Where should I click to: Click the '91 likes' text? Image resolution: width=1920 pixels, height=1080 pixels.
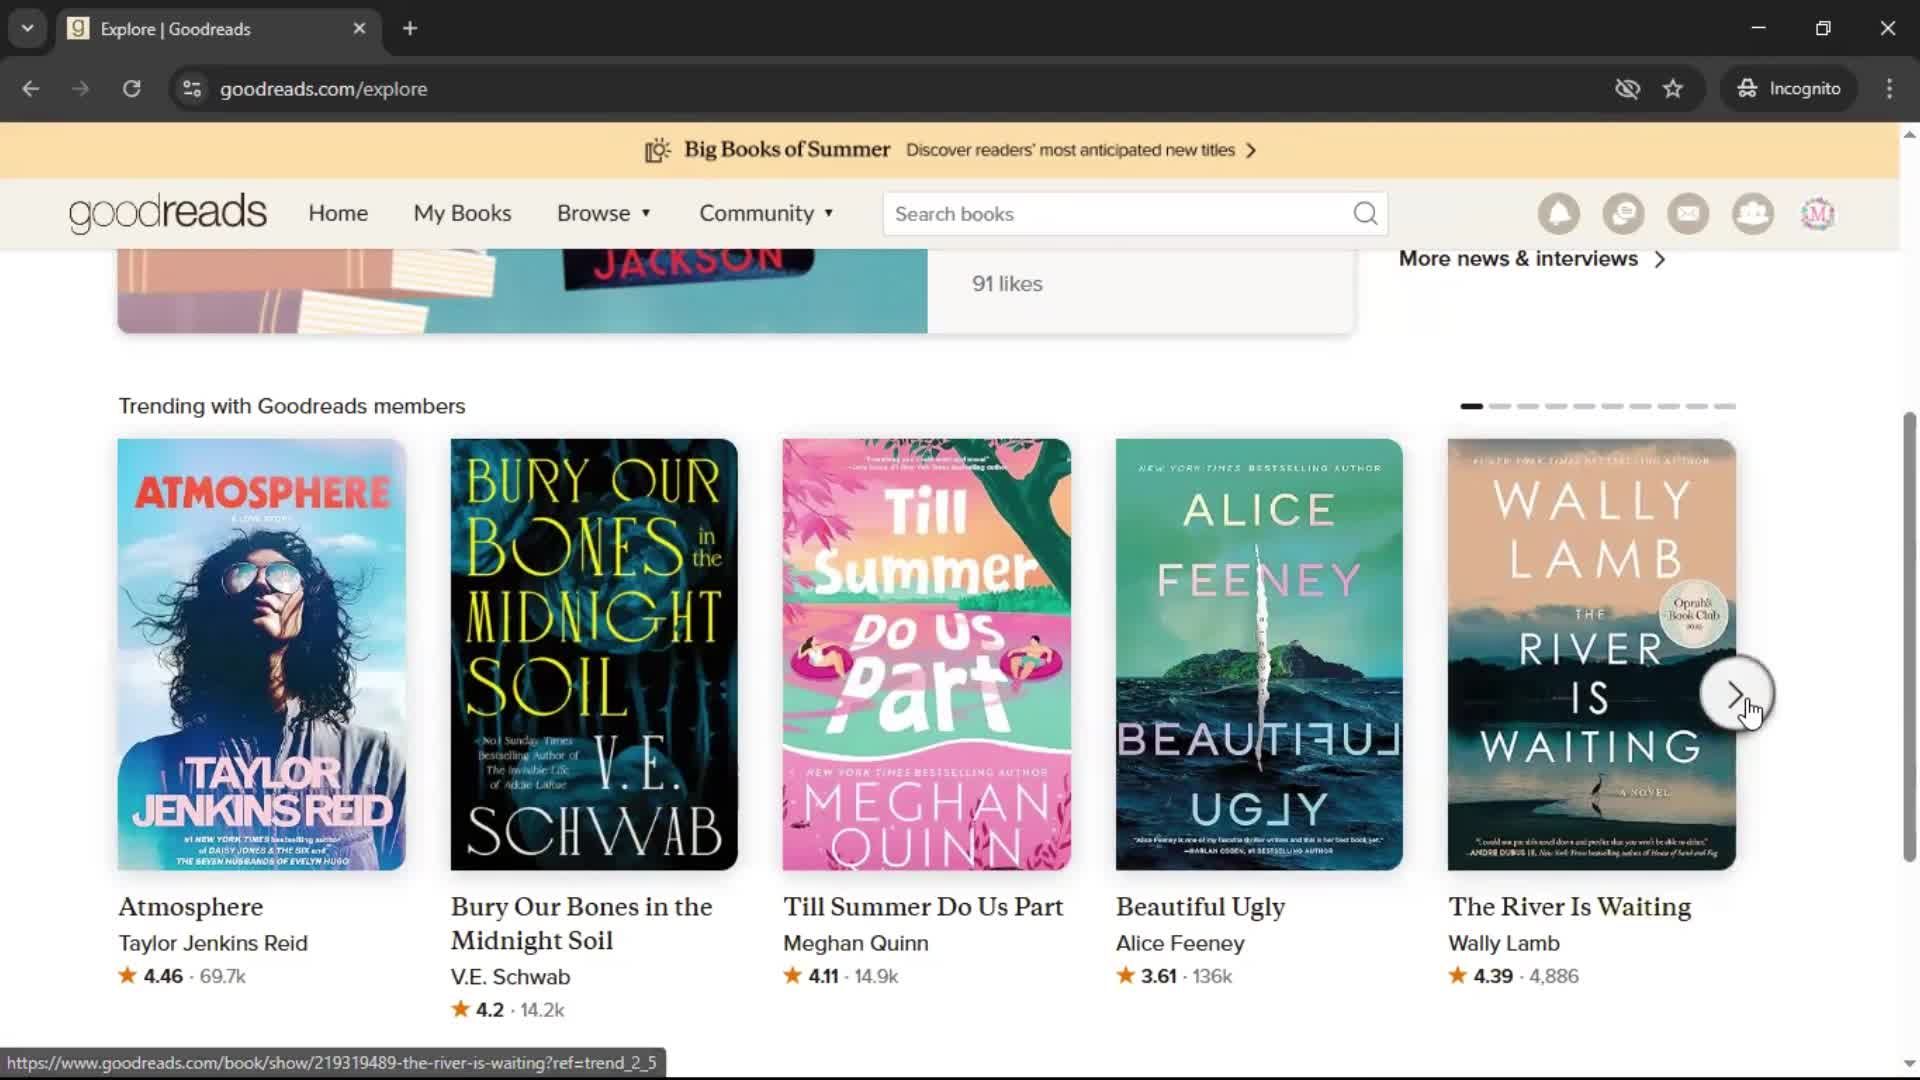tap(1007, 284)
